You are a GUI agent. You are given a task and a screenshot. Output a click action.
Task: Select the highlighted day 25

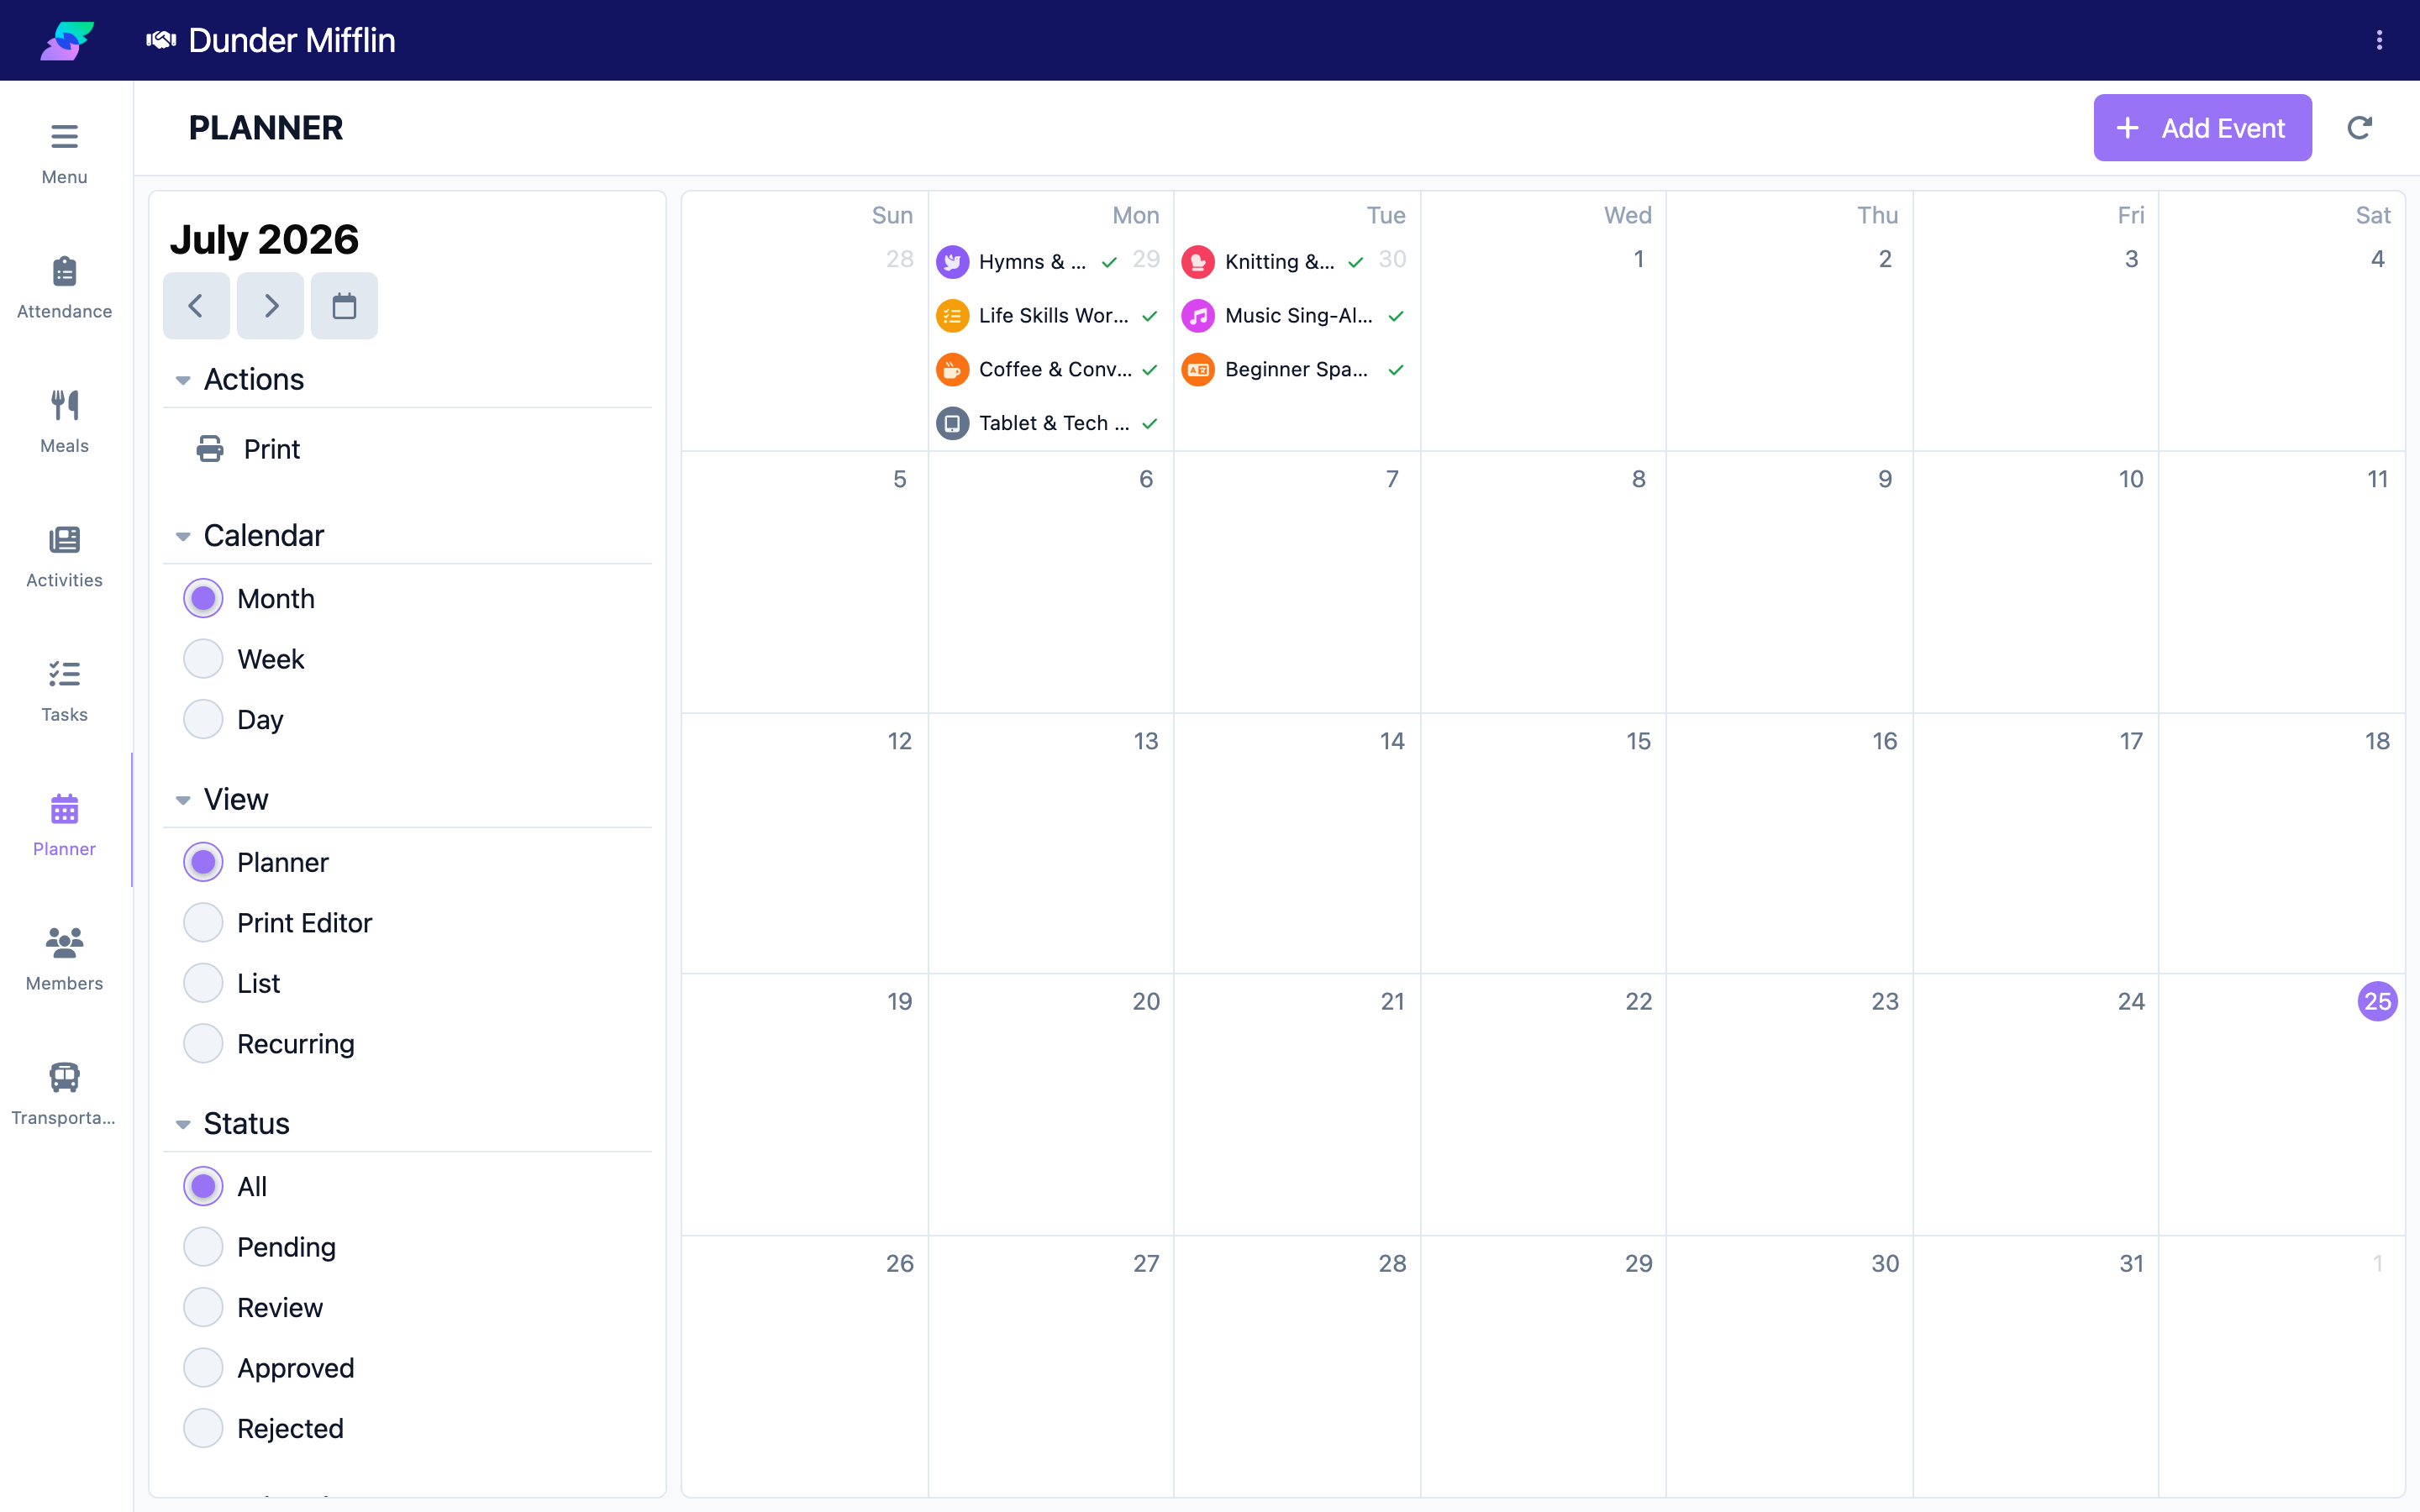click(x=2377, y=1001)
